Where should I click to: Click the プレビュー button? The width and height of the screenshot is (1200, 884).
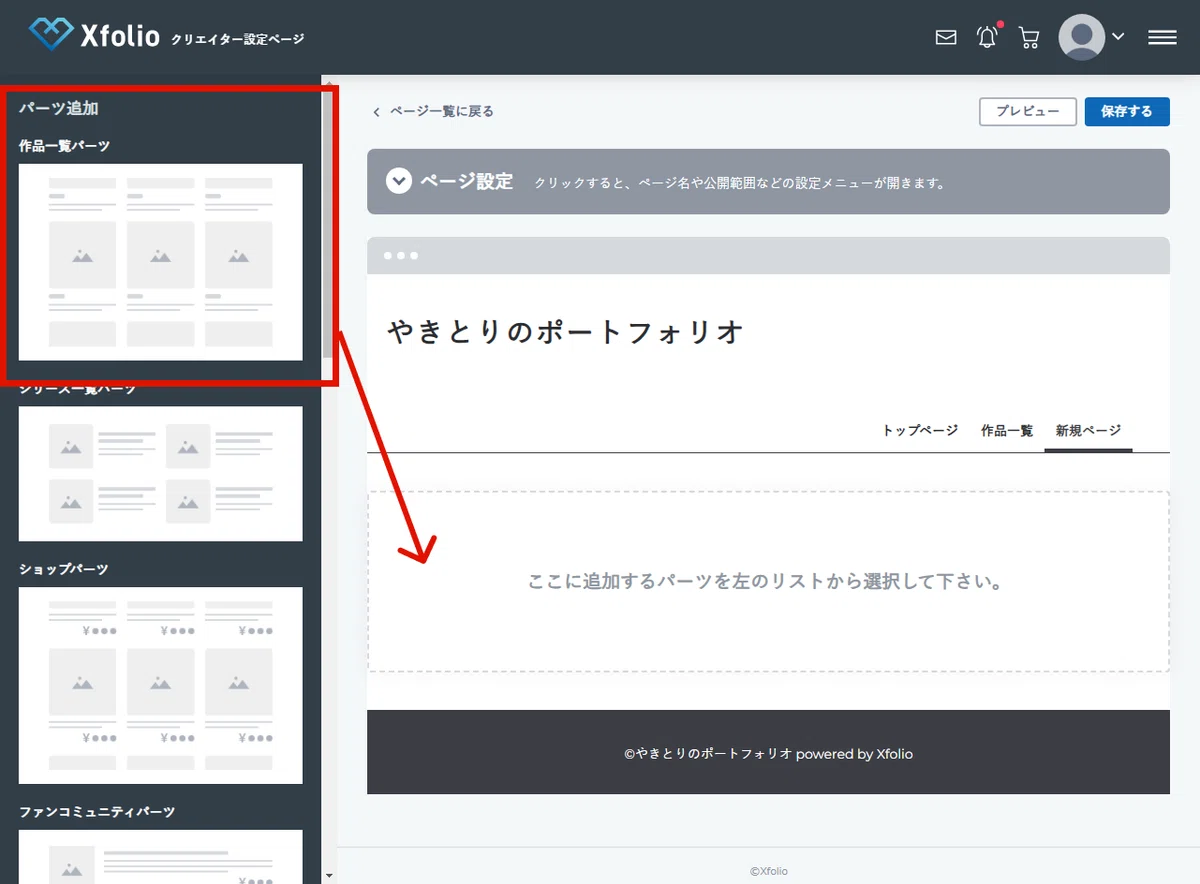(x=1028, y=111)
